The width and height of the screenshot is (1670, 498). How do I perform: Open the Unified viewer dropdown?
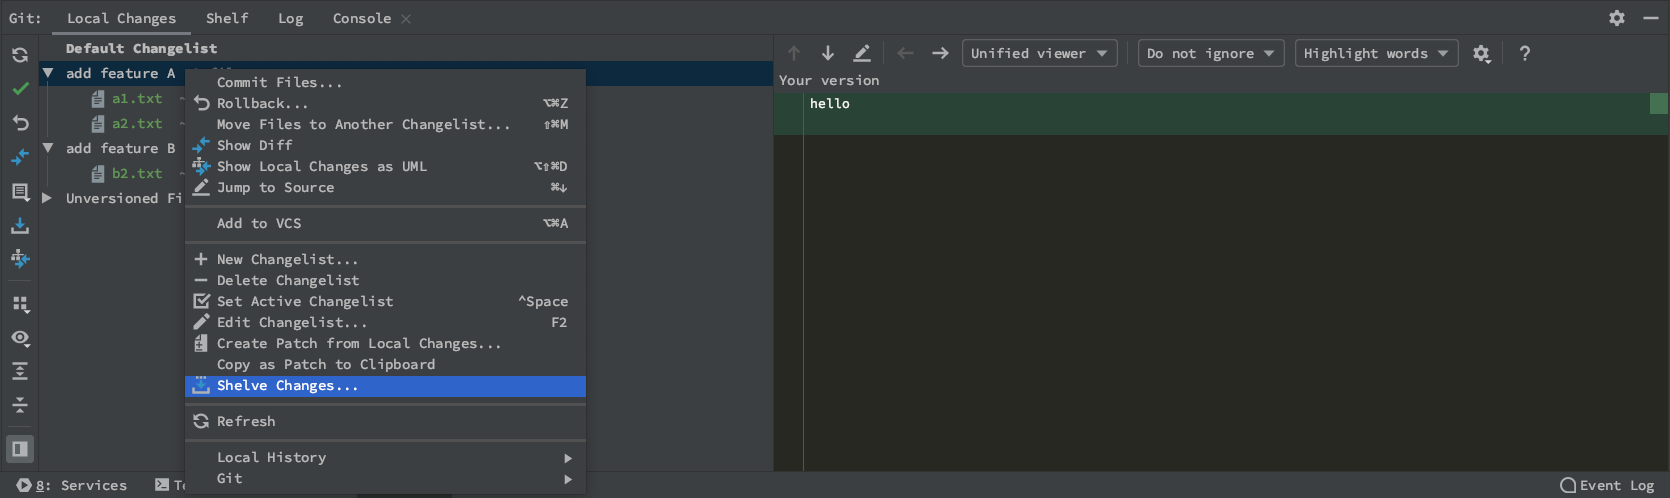1039,53
